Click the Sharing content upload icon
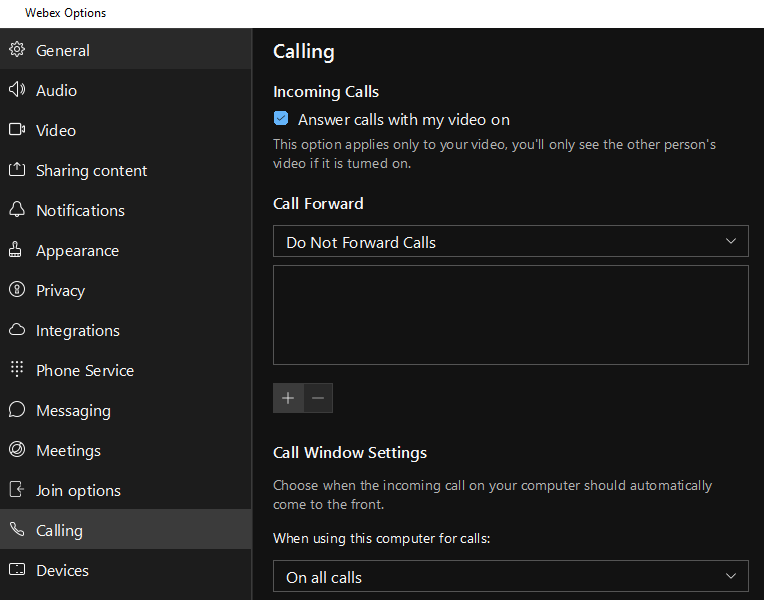 pyautogui.click(x=17, y=169)
